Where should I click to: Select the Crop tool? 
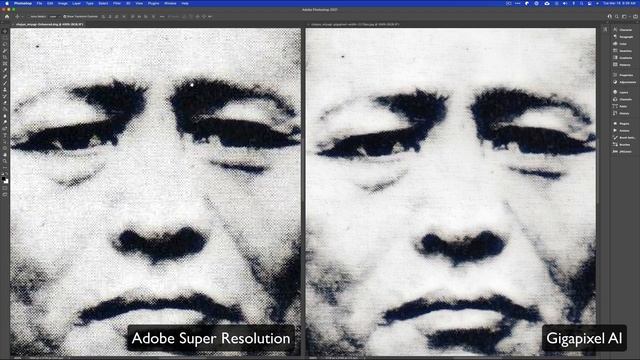coord(5,57)
